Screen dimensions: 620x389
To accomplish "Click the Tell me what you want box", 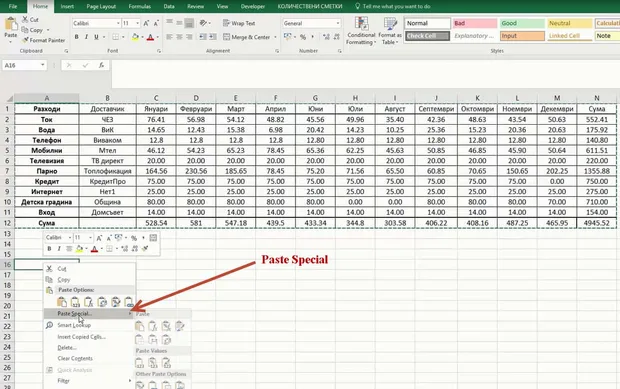I will (392, 6).
